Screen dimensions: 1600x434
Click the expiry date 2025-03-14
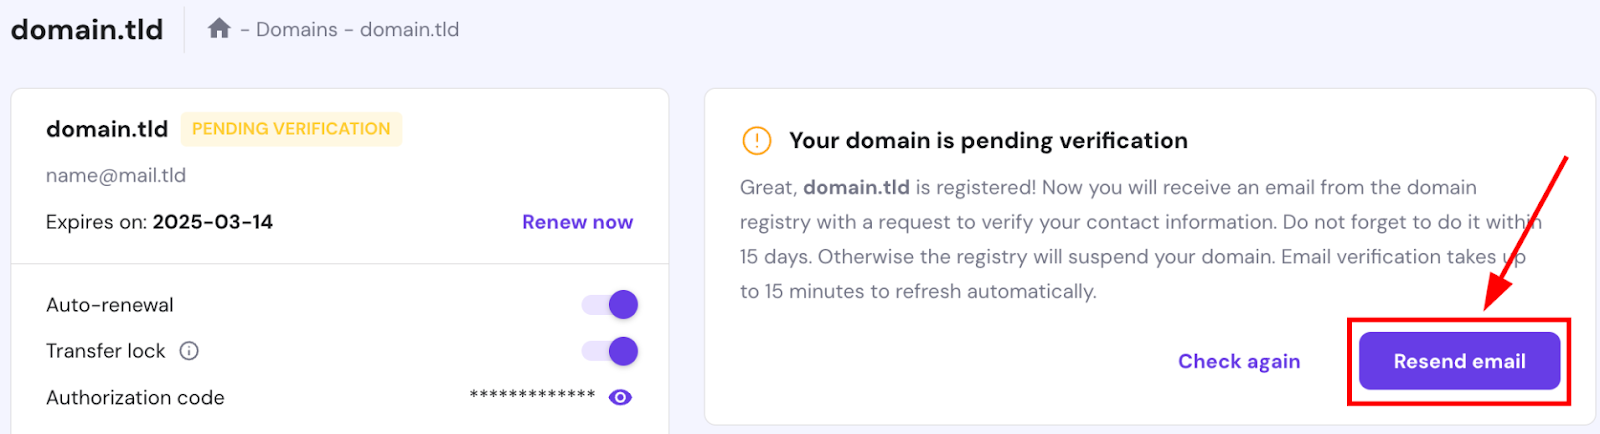(x=213, y=222)
